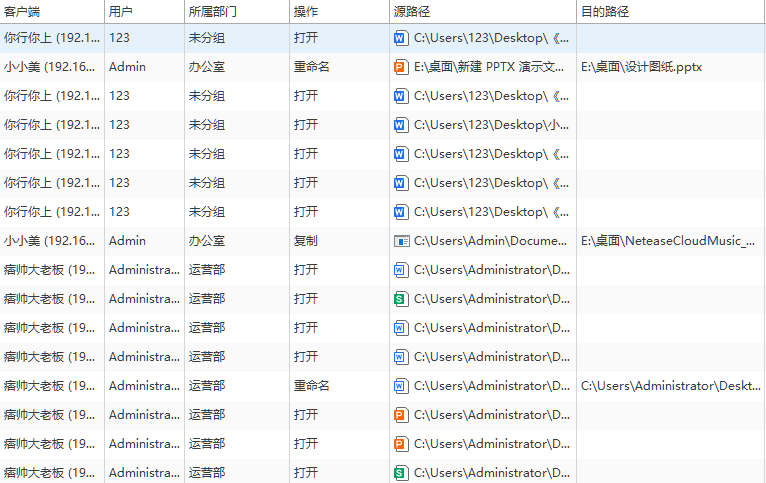Click destination E:\桌面\设计图纸.pptx
The height and width of the screenshot is (483, 766).
(641, 67)
